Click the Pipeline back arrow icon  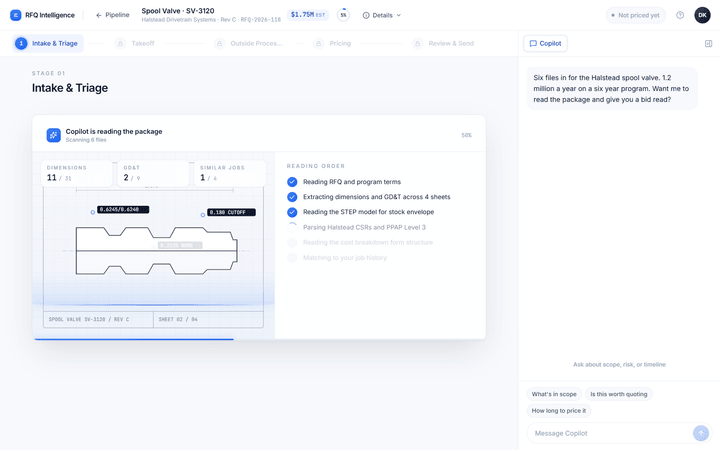(99, 15)
